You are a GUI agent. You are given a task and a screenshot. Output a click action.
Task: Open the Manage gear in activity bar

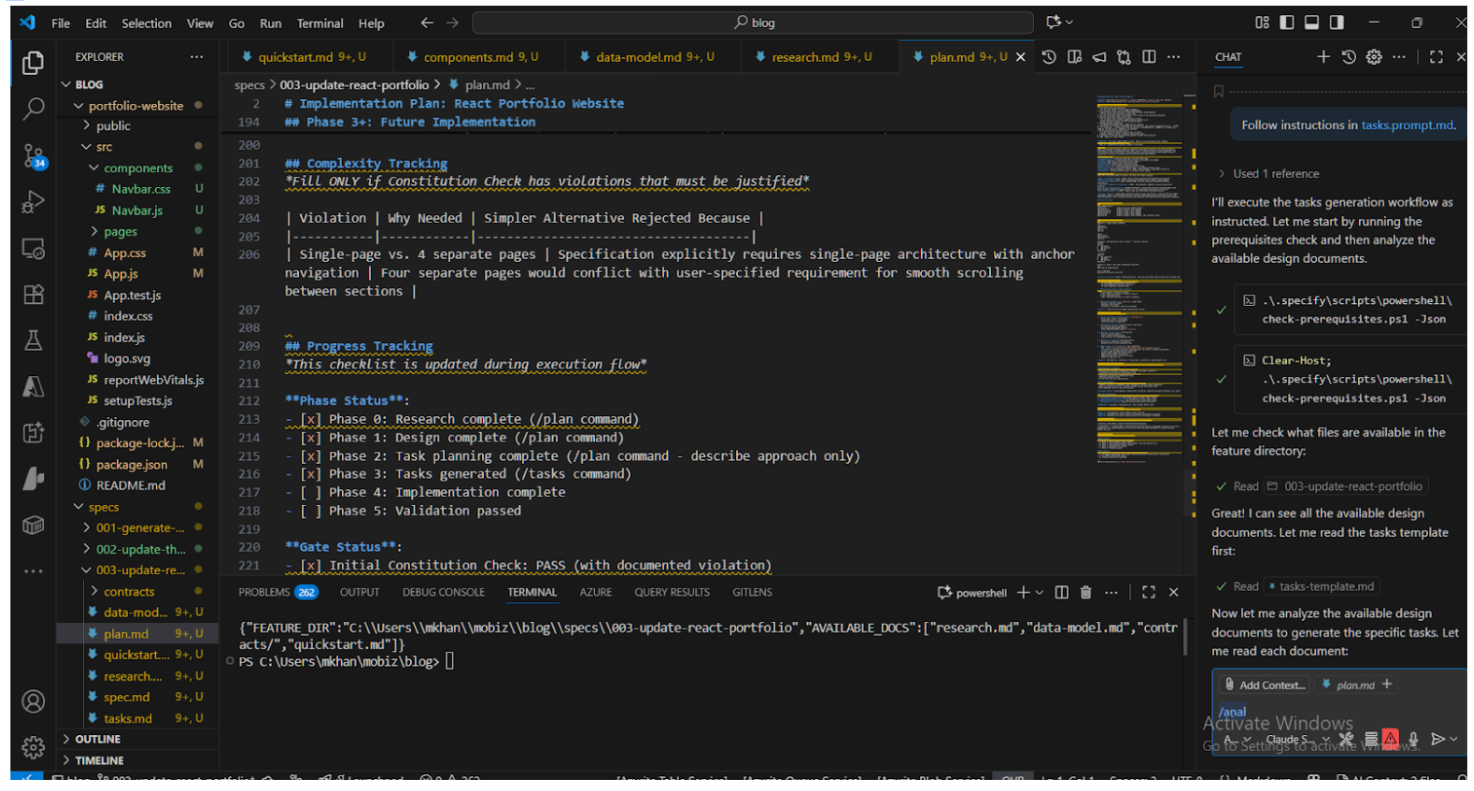point(33,747)
